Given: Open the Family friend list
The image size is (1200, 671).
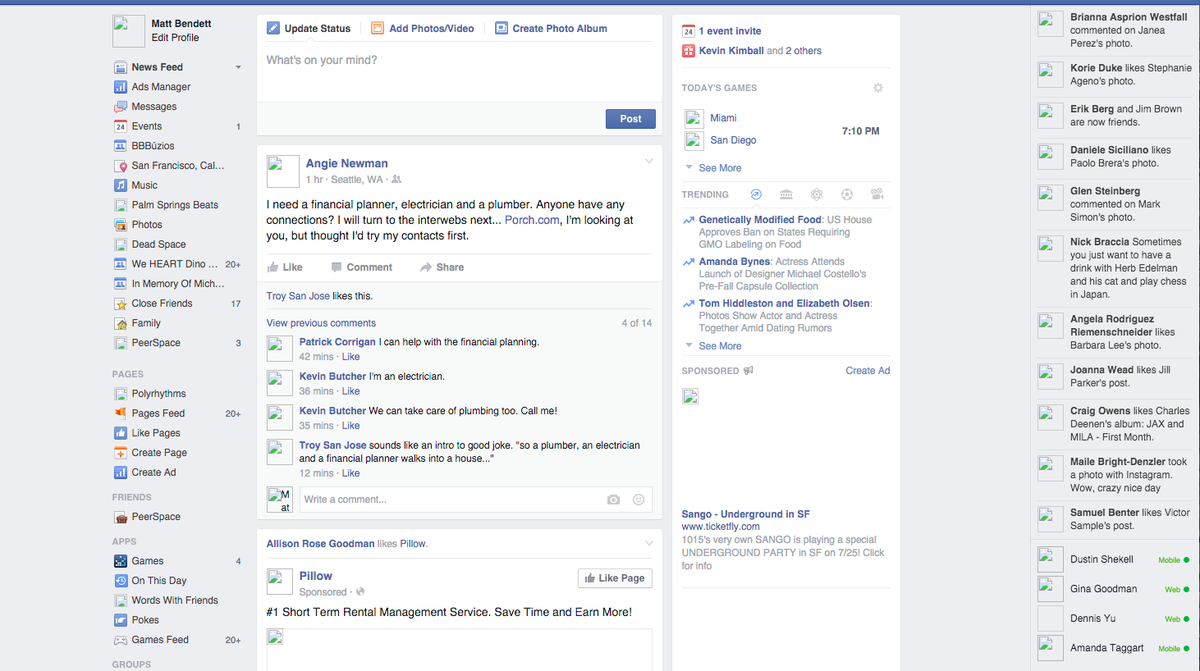Looking at the screenshot, I should [x=146, y=323].
